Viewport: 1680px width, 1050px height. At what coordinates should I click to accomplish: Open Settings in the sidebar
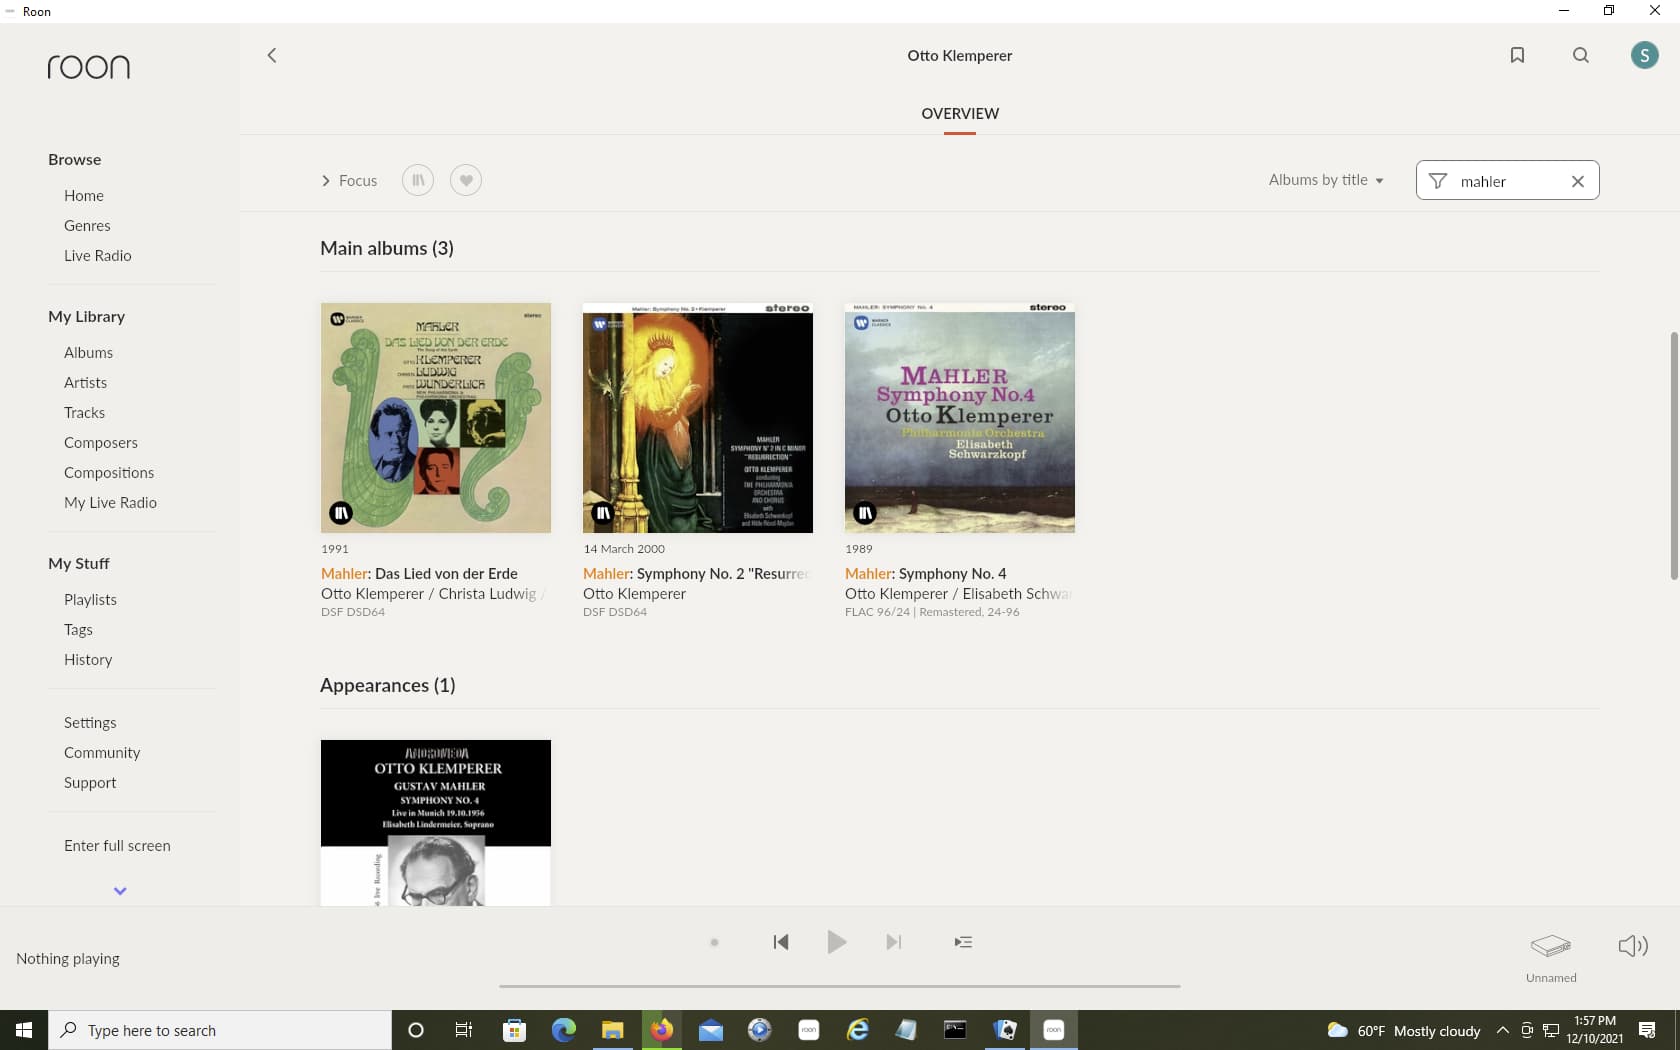pos(90,722)
